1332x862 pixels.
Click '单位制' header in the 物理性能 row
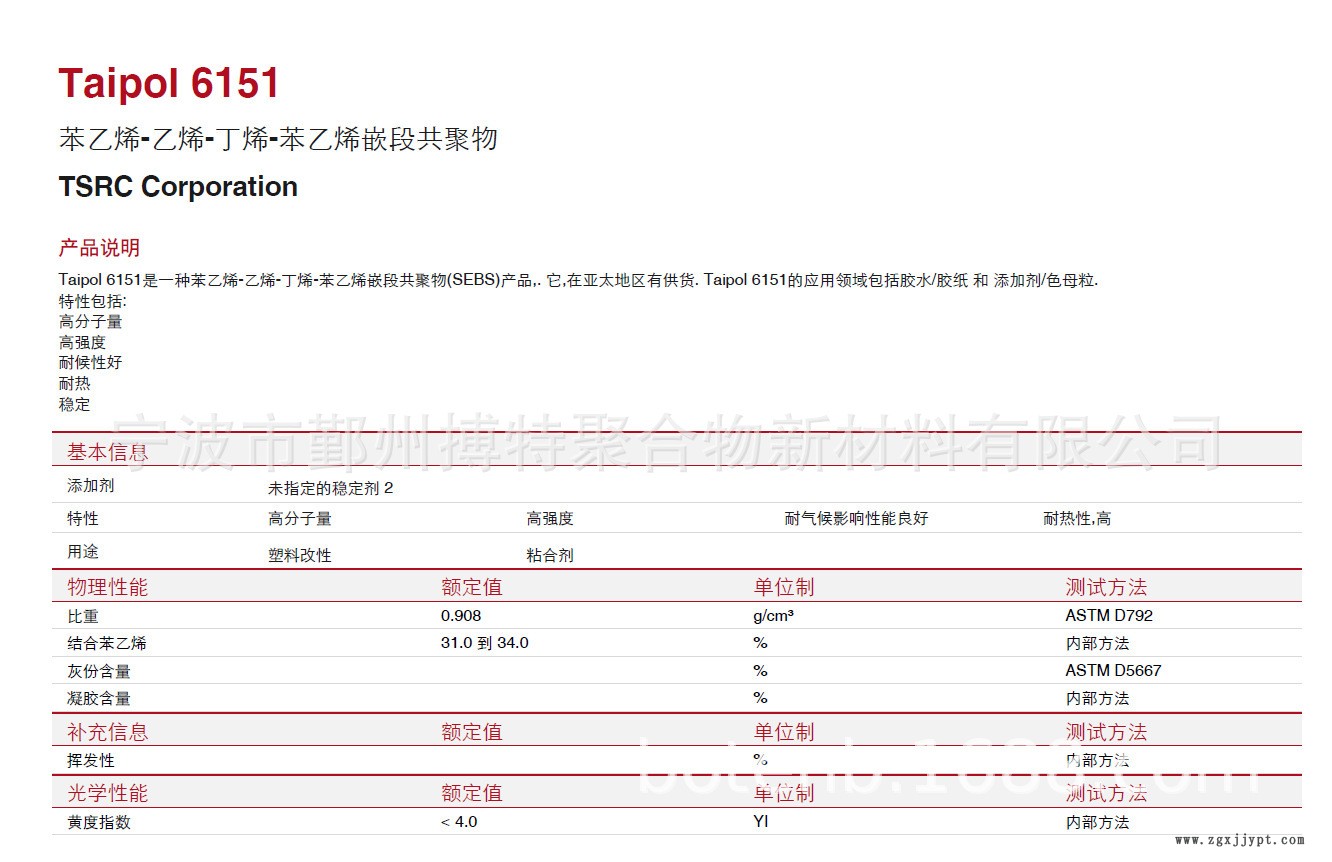(x=784, y=587)
